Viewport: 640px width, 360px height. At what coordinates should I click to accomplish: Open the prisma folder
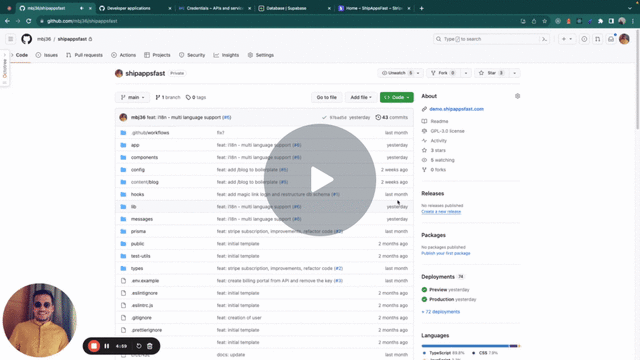138,231
